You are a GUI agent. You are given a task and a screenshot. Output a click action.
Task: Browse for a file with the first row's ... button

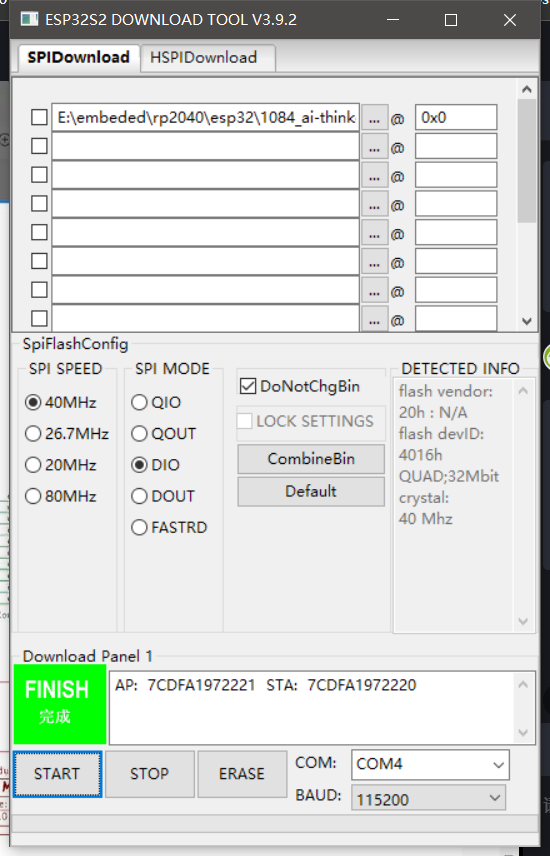coord(375,118)
